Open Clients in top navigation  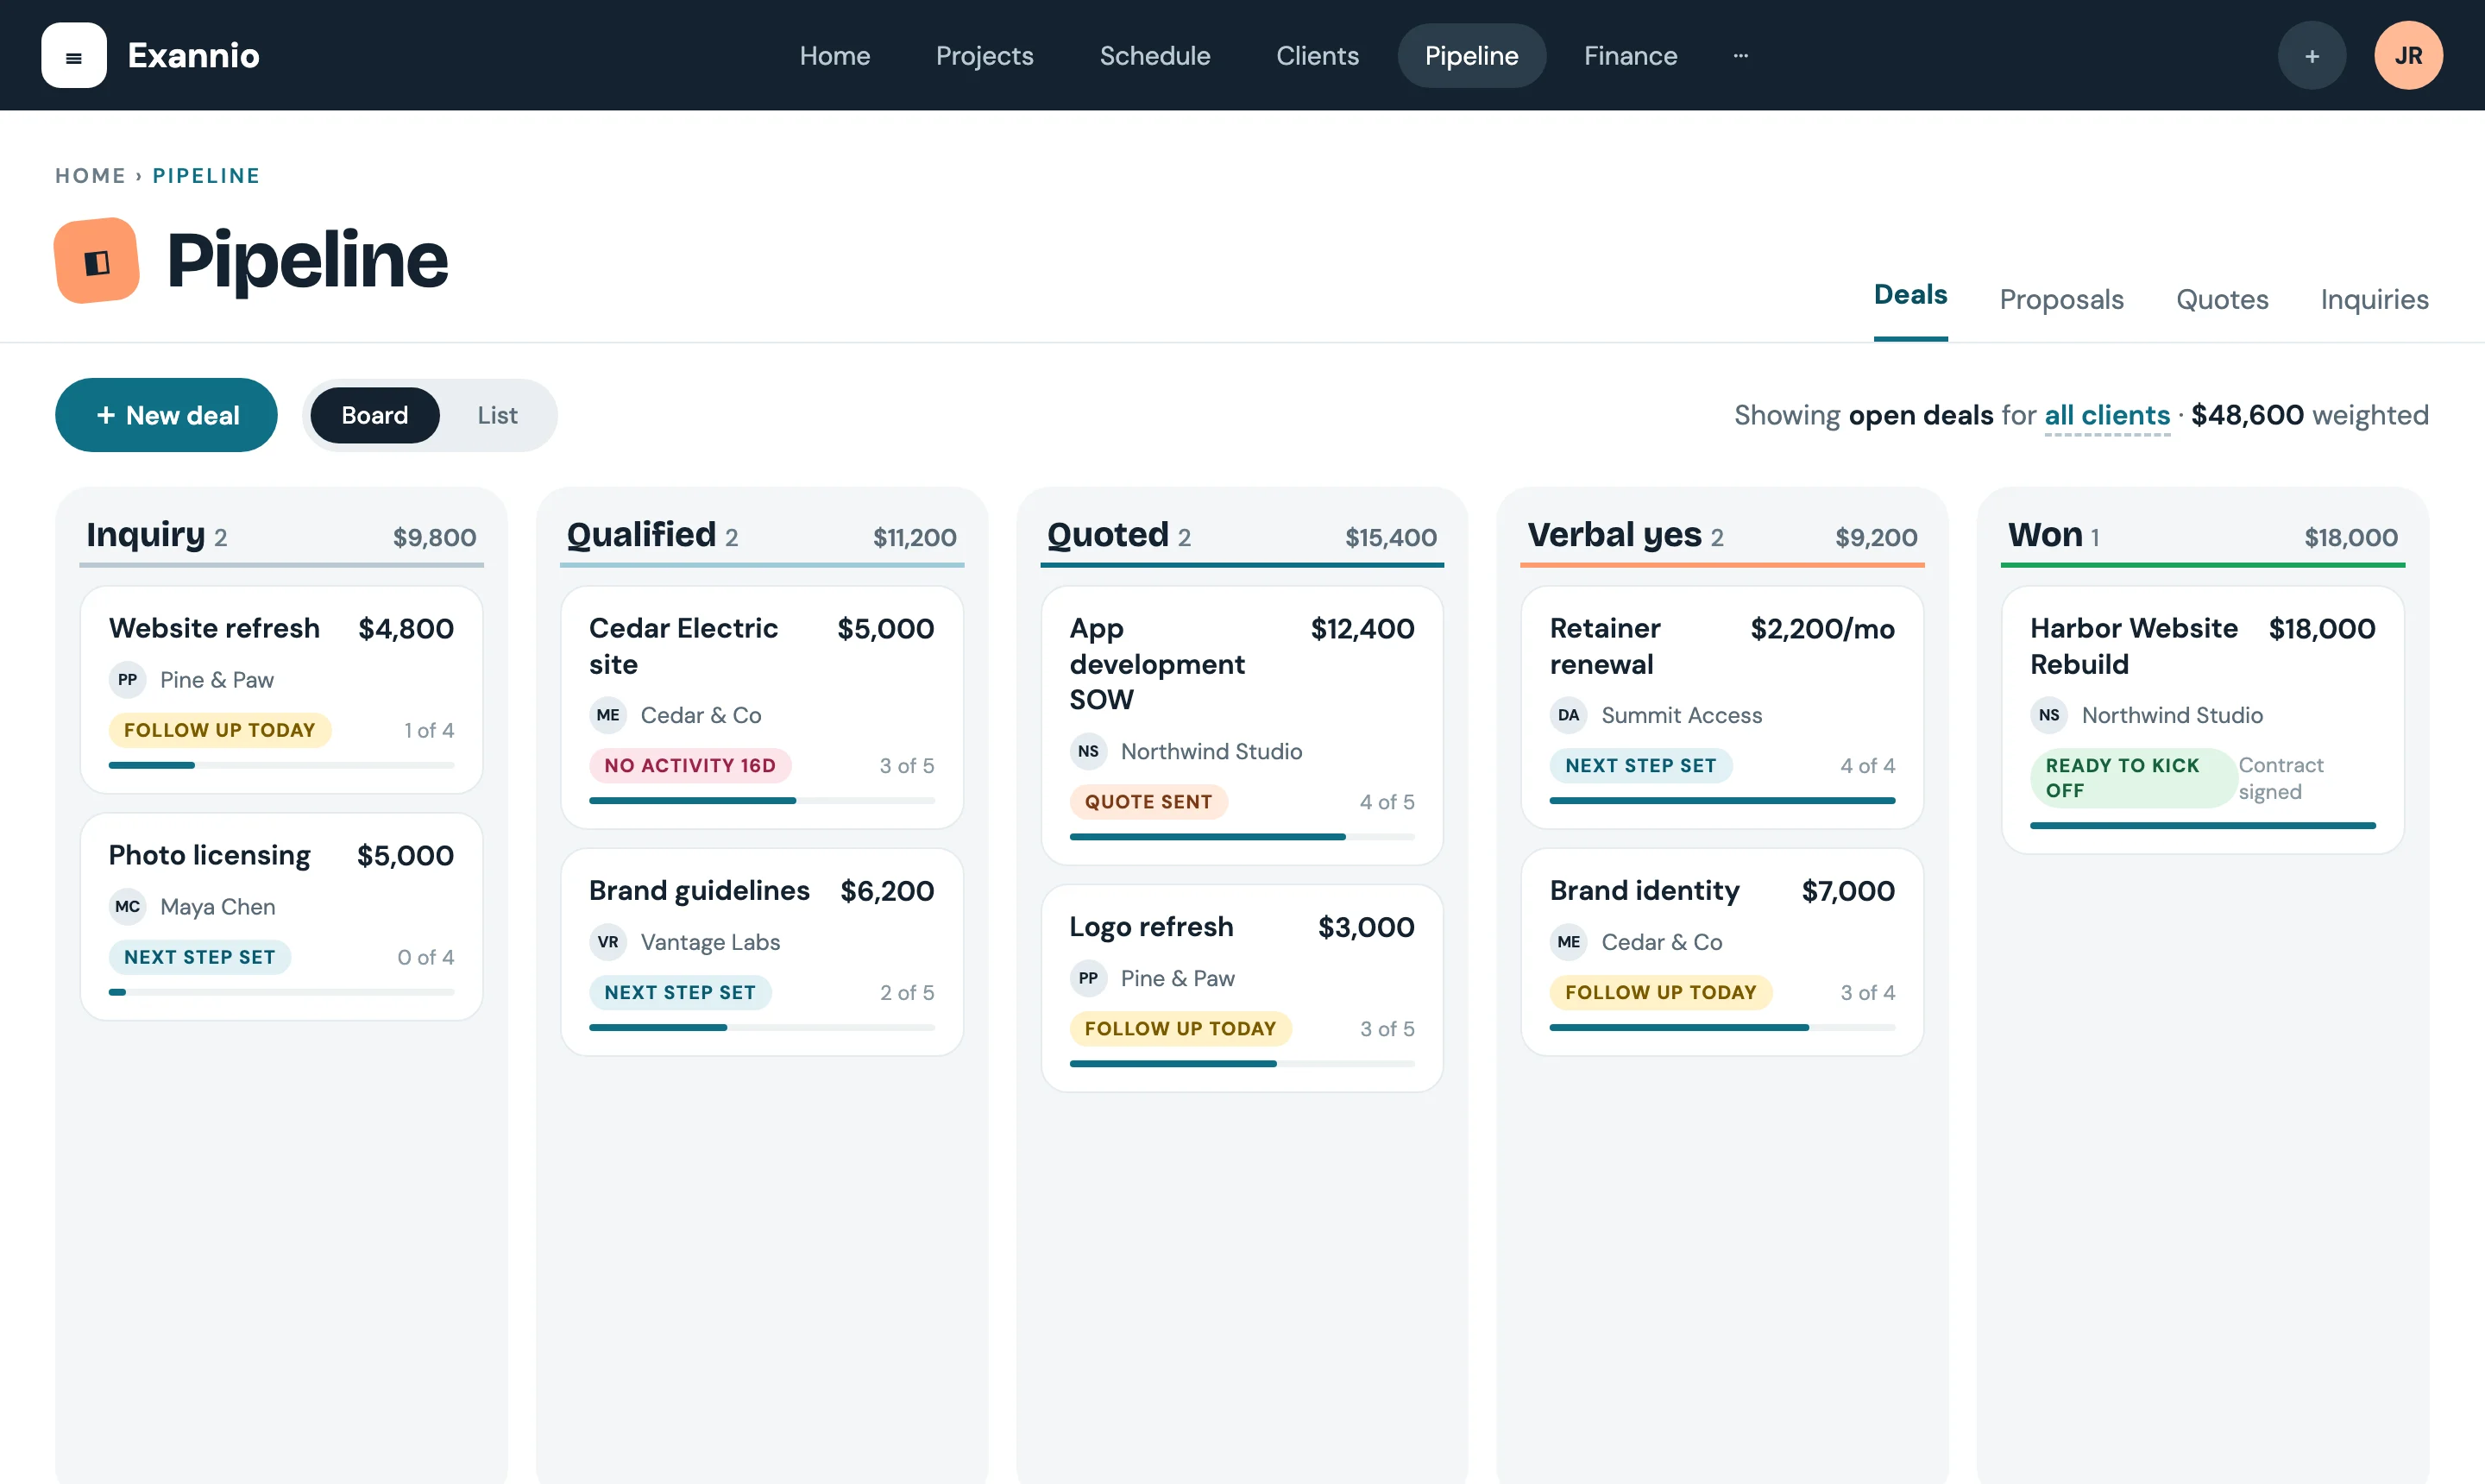click(x=1318, y=56)
